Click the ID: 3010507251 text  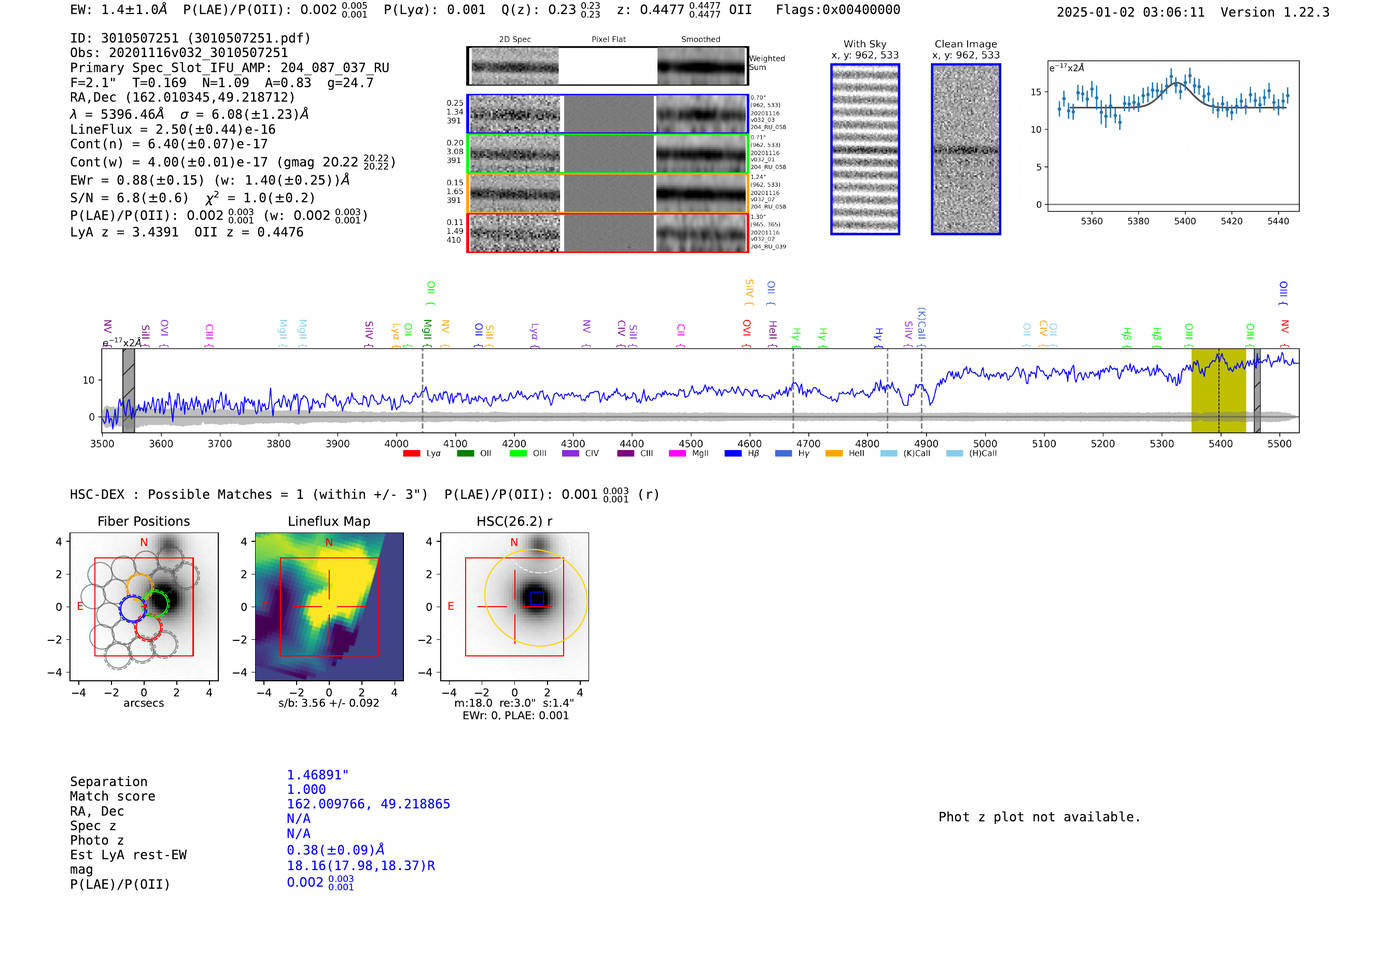(190, 38)
